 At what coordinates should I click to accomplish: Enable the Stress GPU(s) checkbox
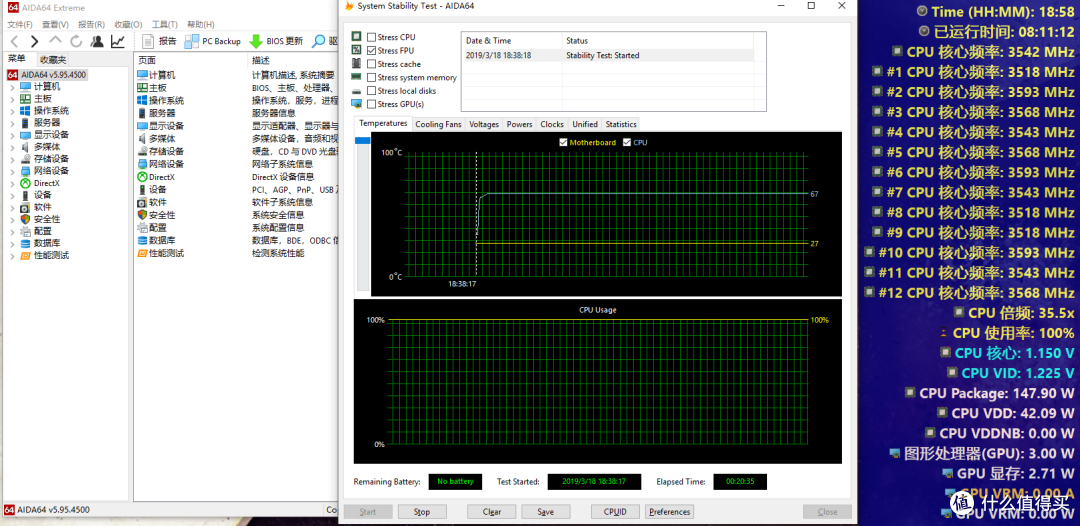pyautogui.click(x=372, y=104)
